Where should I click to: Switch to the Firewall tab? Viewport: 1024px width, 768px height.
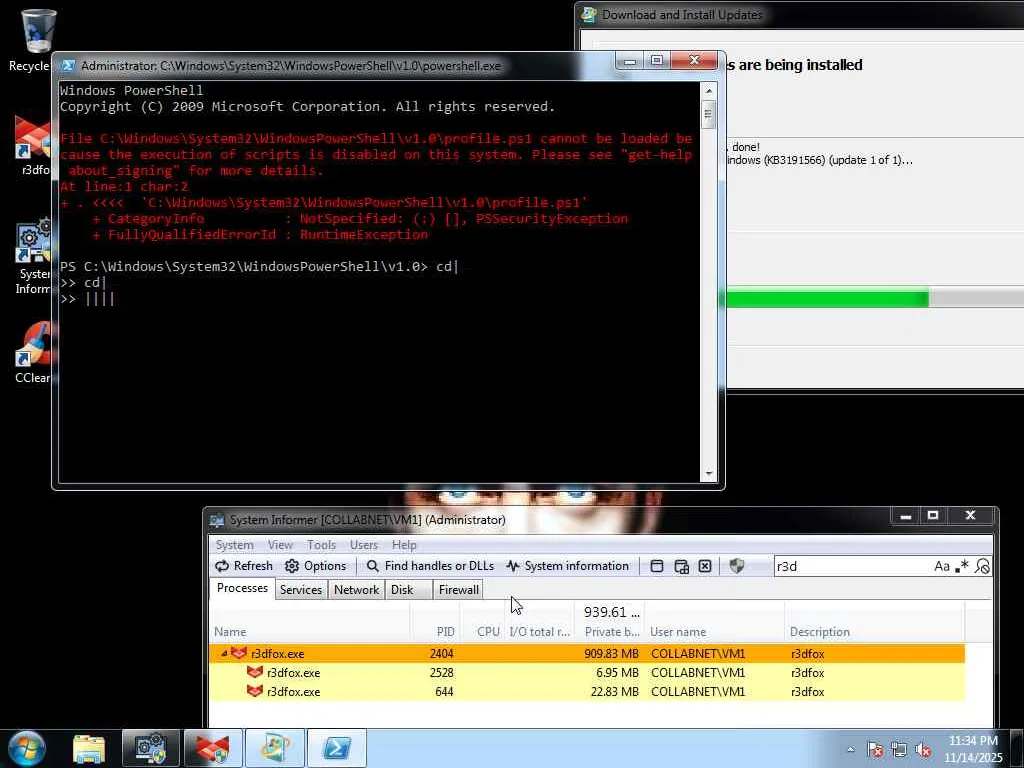(x=458, y=590)
